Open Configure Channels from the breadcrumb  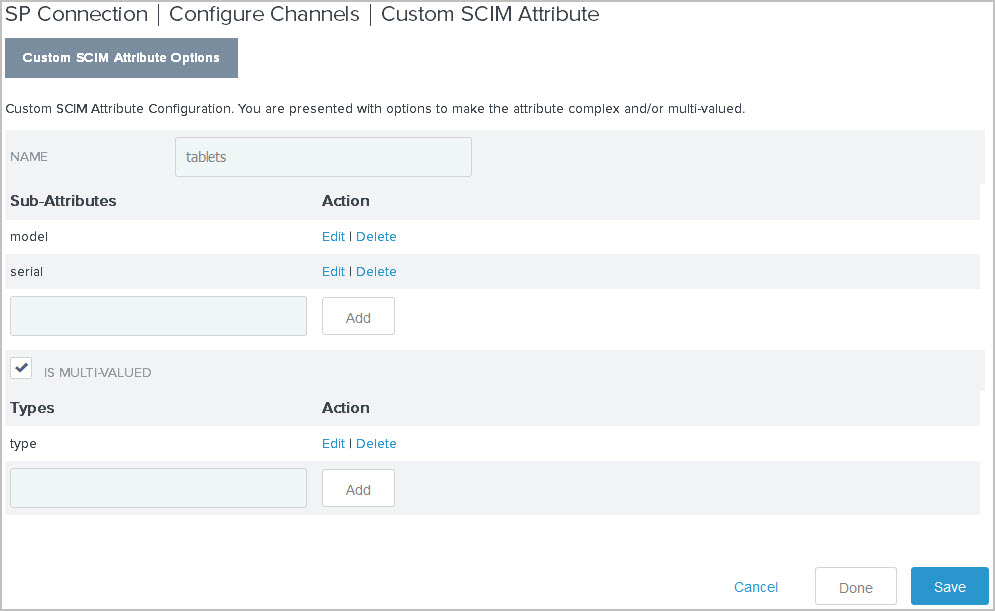[263, 14]
